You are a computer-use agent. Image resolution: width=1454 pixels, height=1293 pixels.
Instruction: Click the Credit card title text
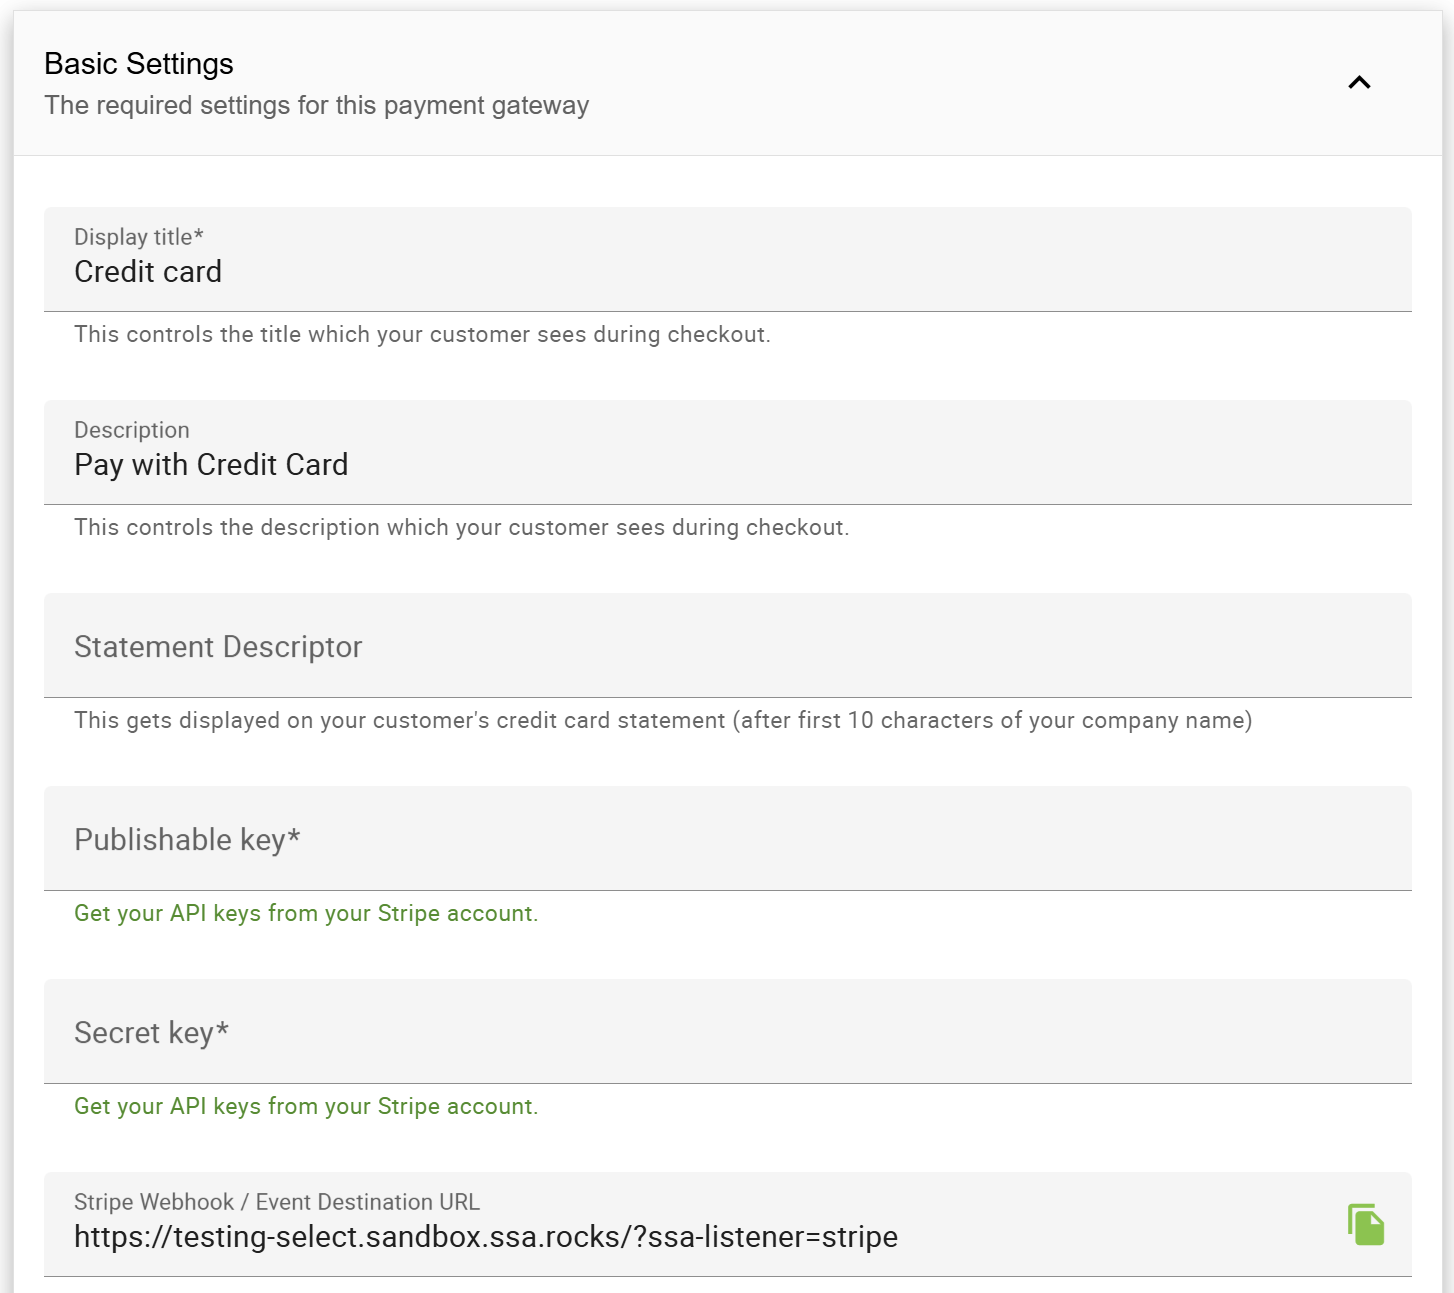point(147,271)
